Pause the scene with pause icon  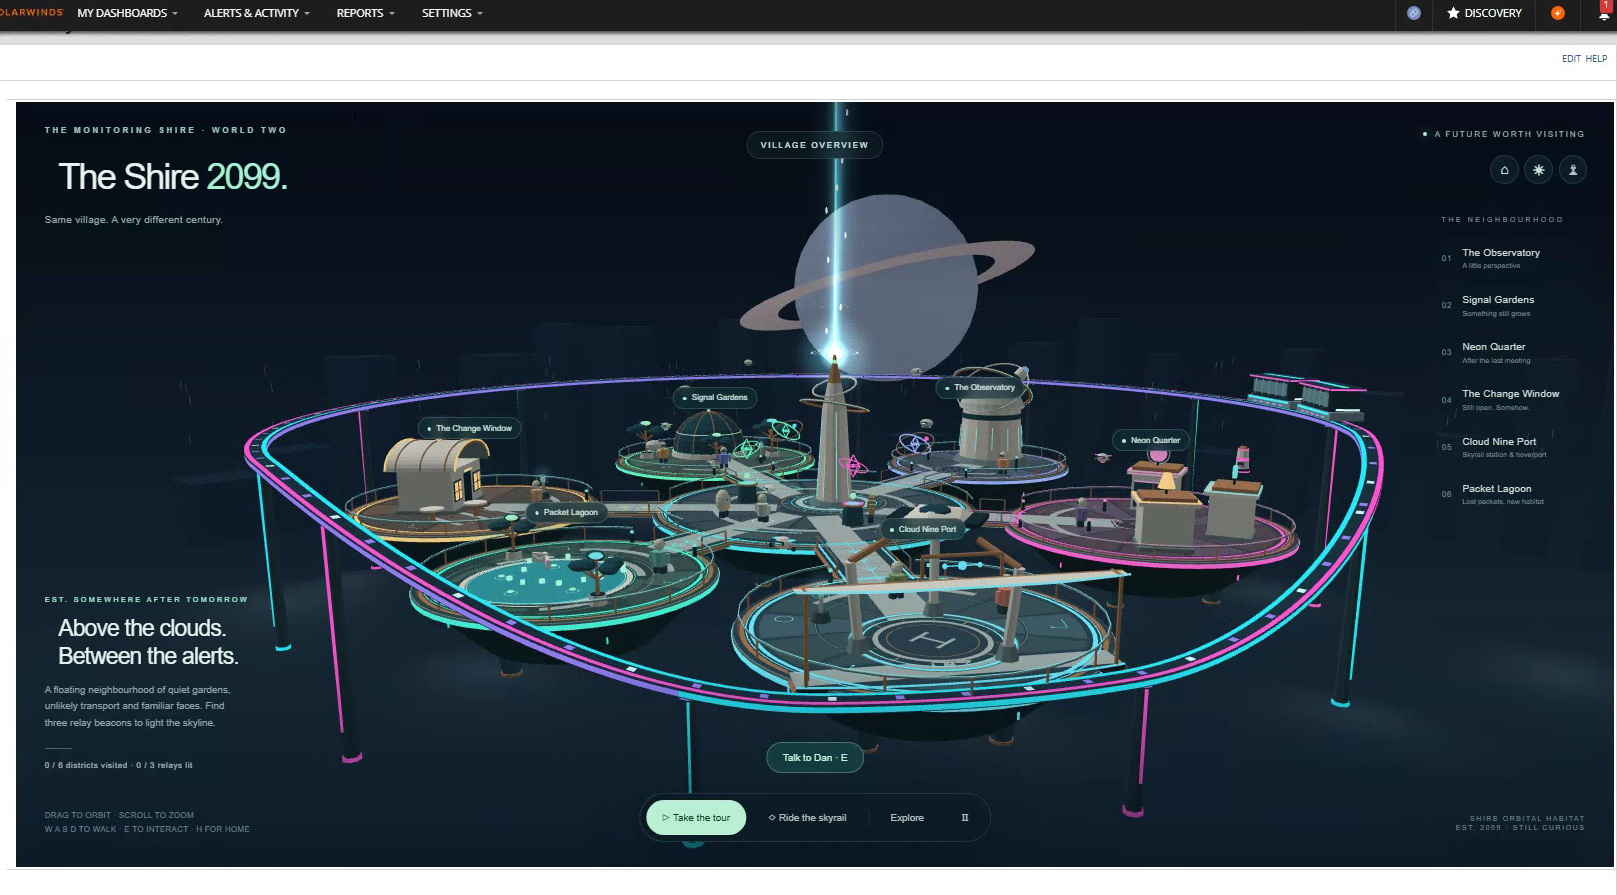pos(965,818)
